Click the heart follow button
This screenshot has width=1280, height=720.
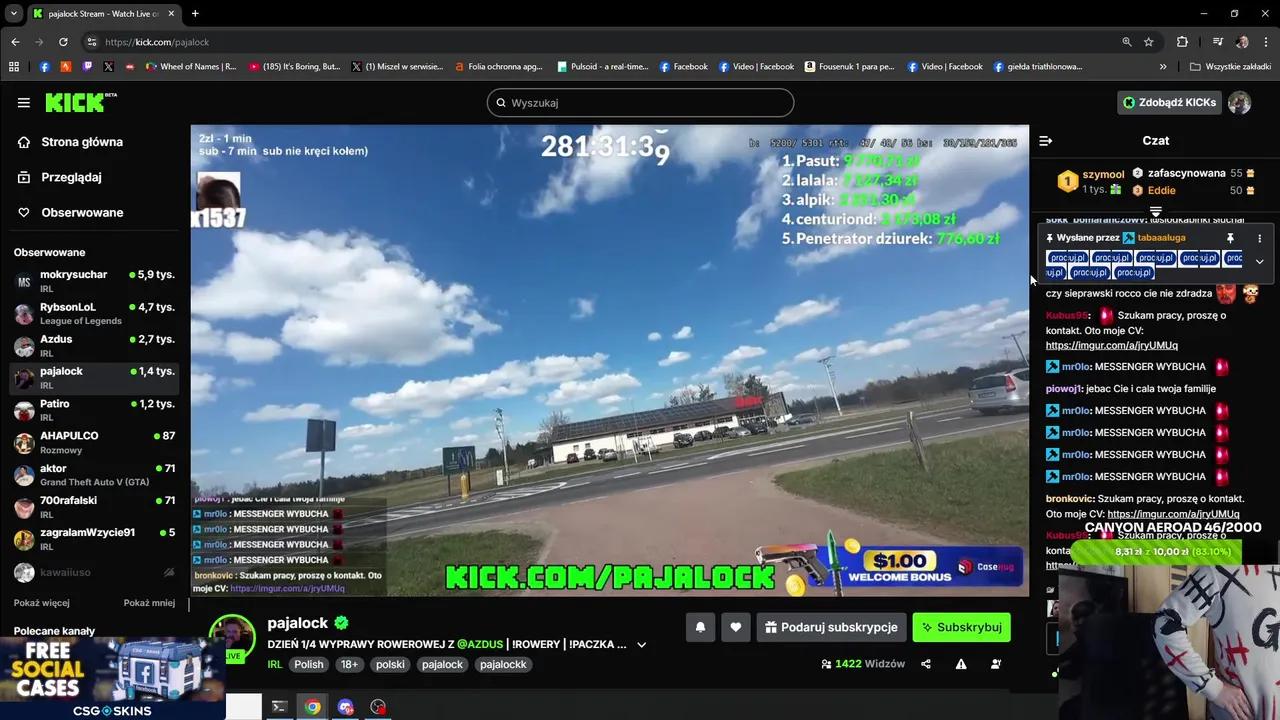(x=735, y=627)
